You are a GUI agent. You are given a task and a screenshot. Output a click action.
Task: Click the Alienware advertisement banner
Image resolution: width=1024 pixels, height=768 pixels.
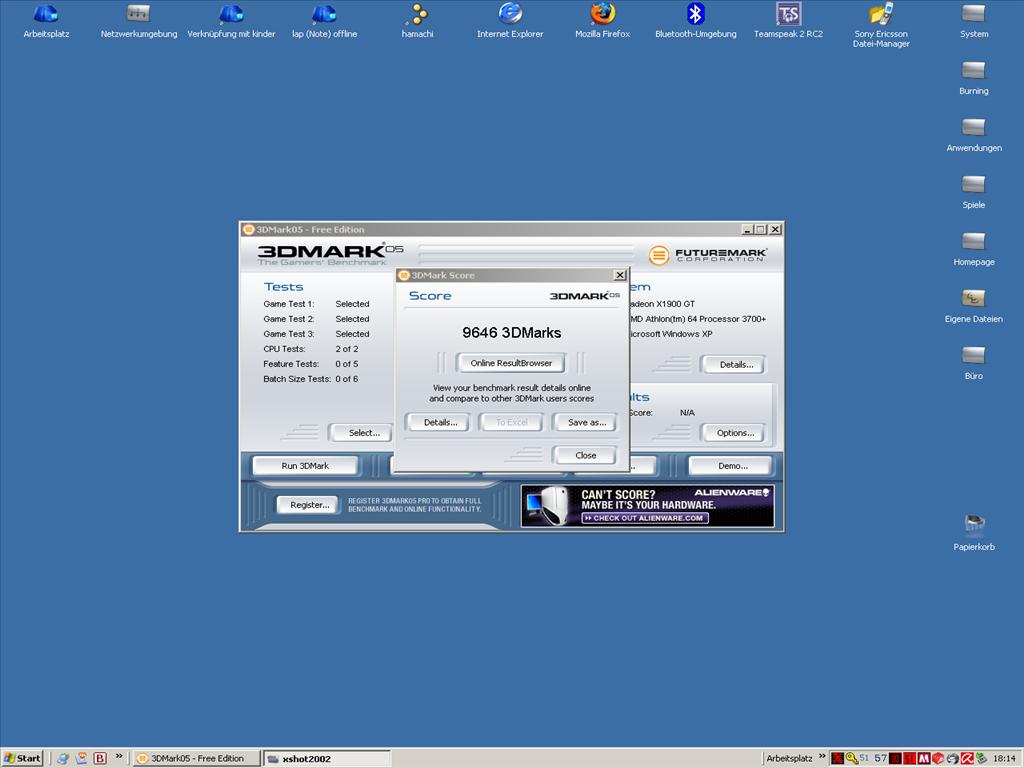(x=648, y=505)
